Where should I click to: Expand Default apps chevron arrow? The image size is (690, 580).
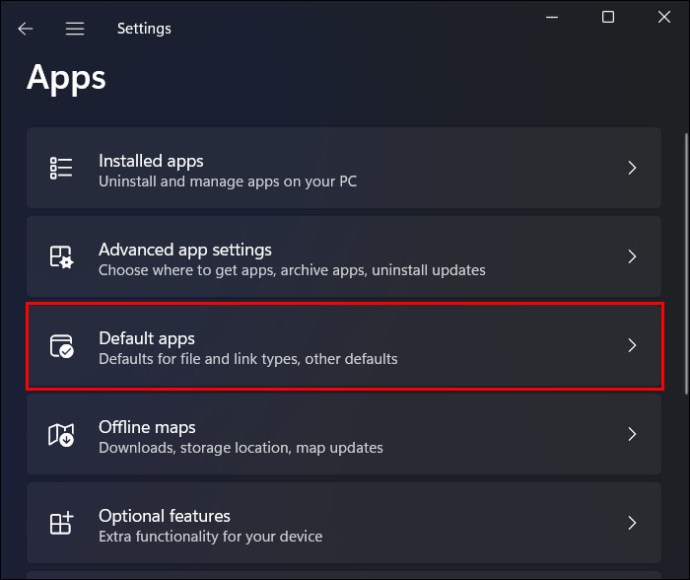tap(632, 346)
